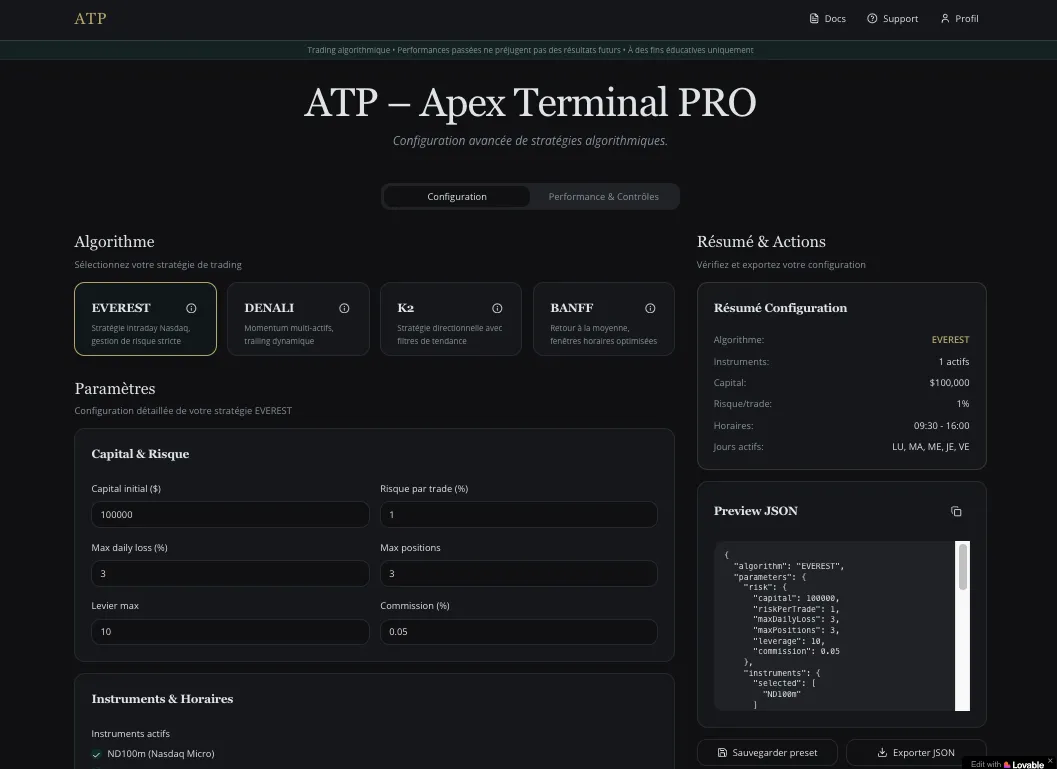1057x769 pixels.
Task: Click the EVEREST value in Résumé
Action: (950, 340)
